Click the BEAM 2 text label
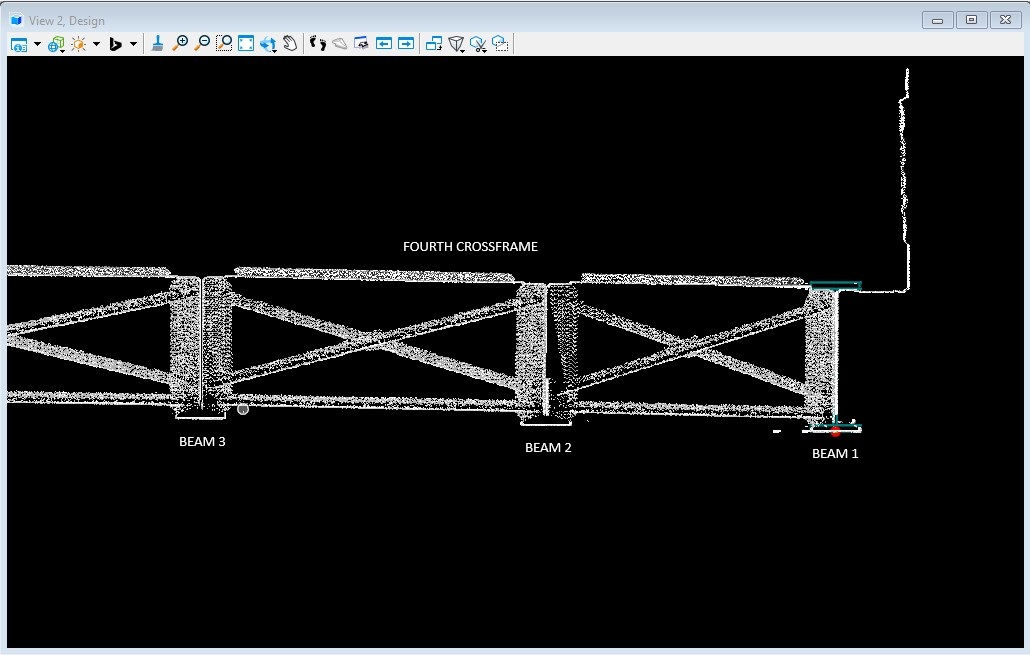The image size is (1030, 655). click(x=548, y=448)
